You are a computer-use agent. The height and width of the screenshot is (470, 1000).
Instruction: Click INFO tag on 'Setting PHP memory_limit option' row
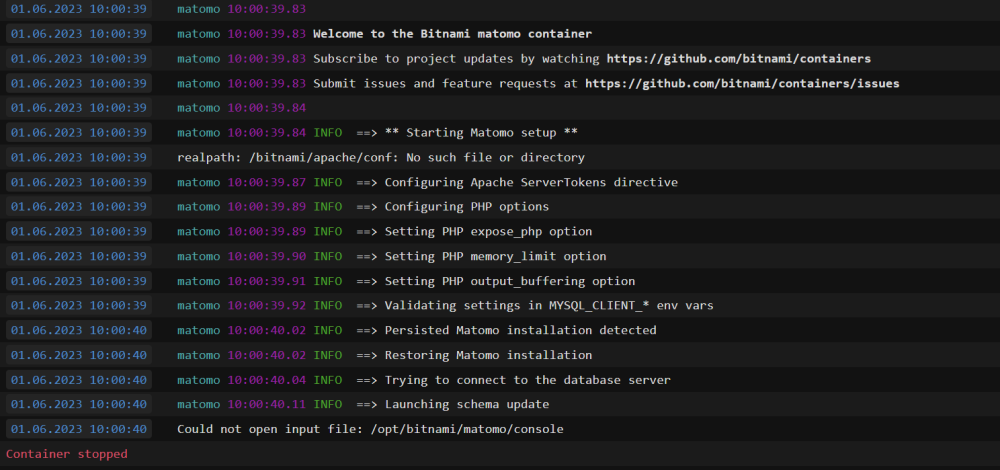click(327, 256)
